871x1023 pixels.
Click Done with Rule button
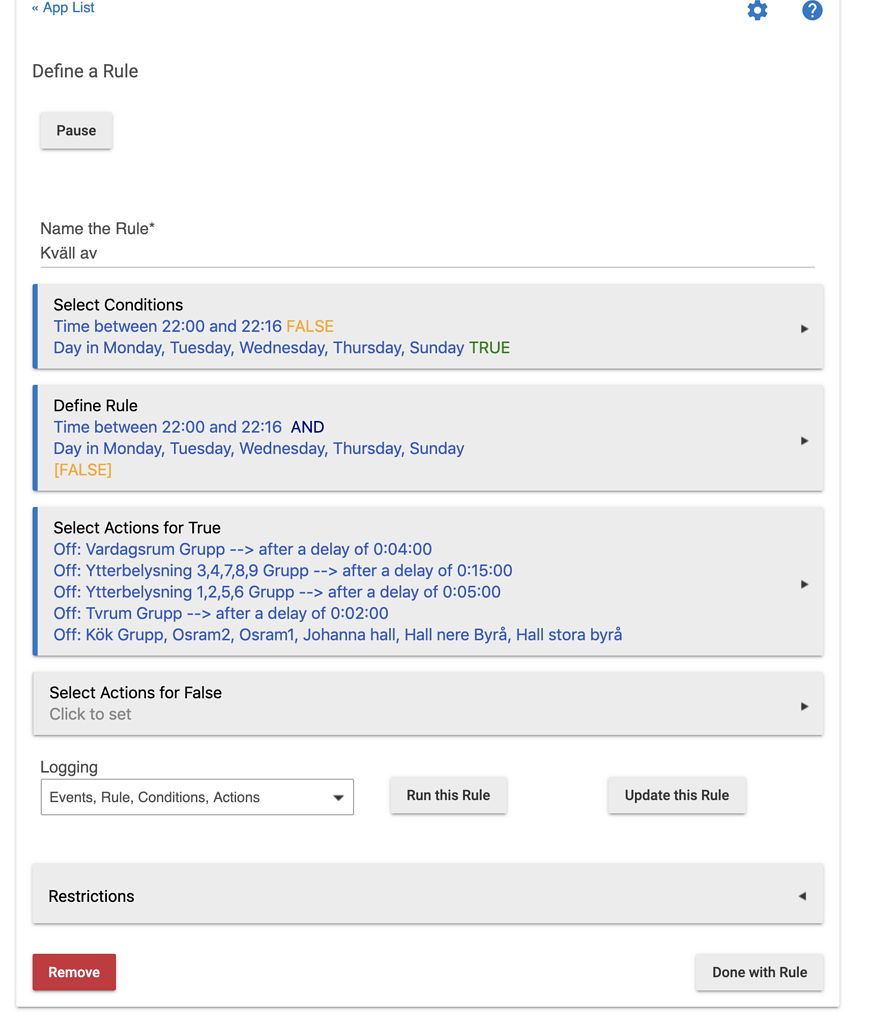coord(759,972)
